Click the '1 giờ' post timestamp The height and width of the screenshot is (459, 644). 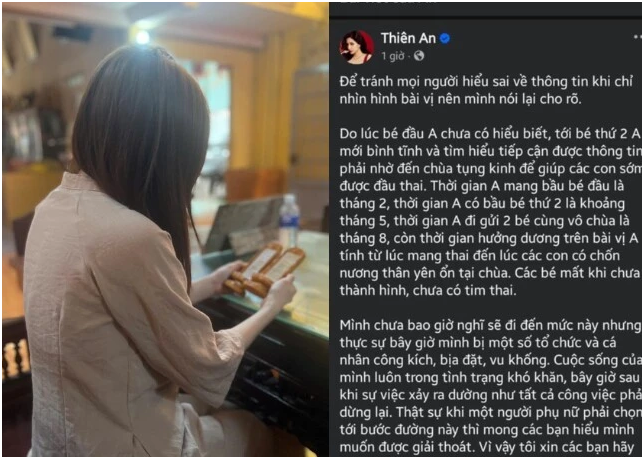(393, 56)
